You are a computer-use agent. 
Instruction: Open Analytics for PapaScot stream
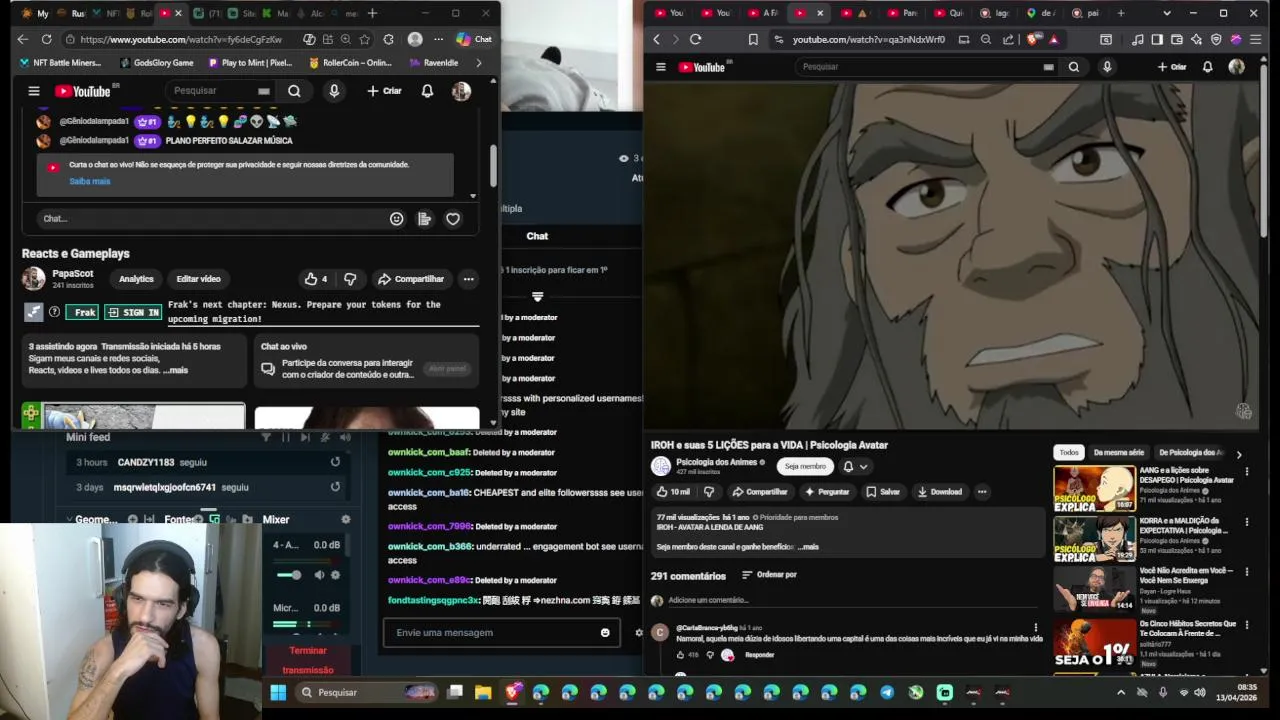tap(136, 279)
